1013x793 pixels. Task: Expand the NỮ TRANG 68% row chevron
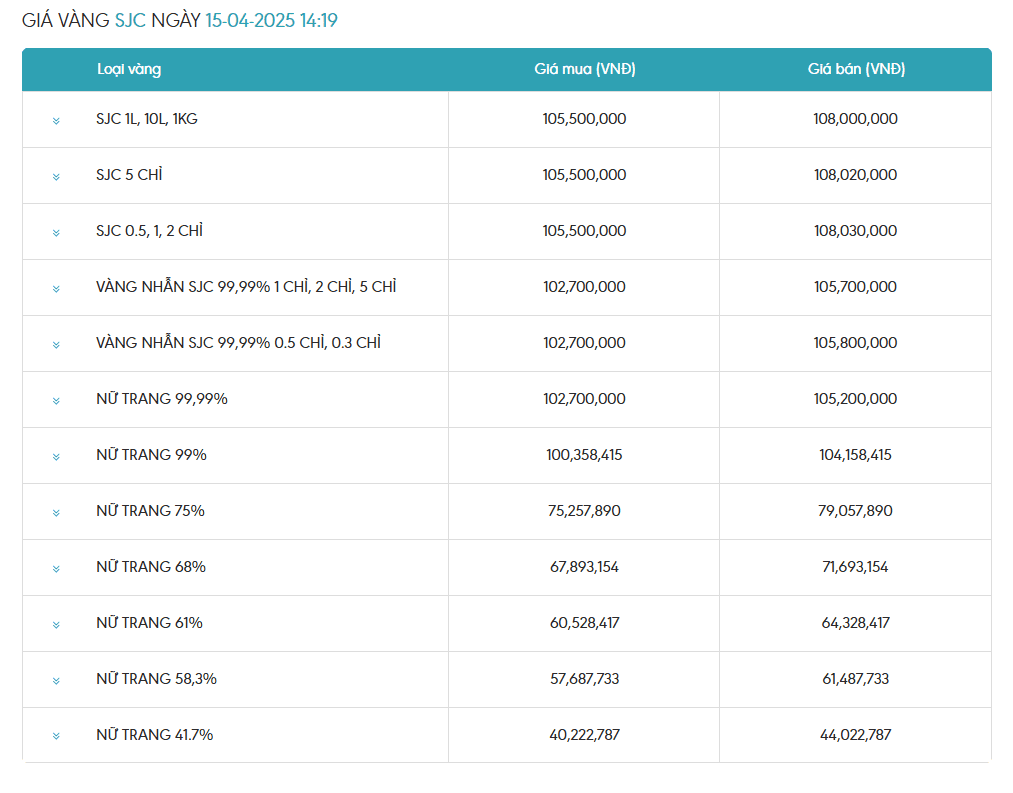pyautogui.click(x=56, y=569)
